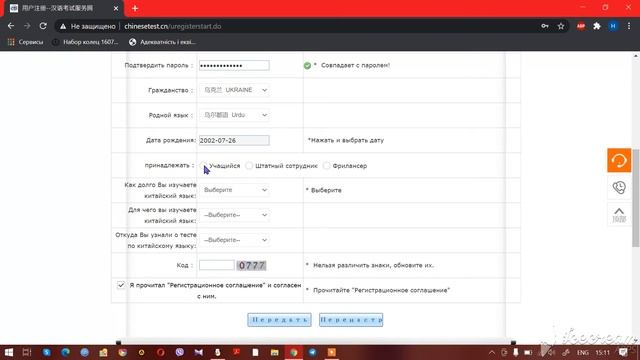The height and width of the screenshot is (360, 640).
Task: Open the AdBlock Plus extension icon
Action: point(581,26)
